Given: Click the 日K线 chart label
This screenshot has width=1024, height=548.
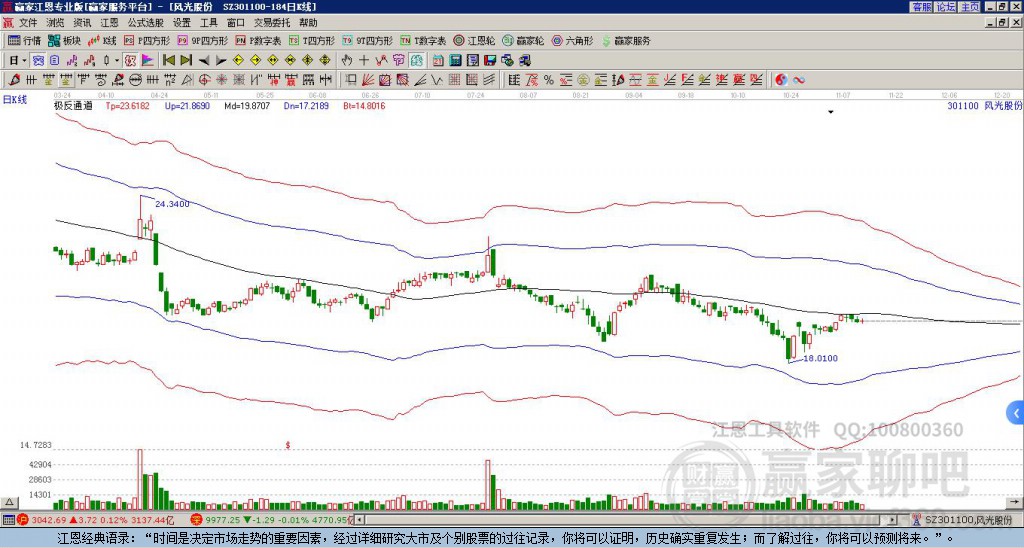Looking at the screenshot, I should pos(14,99).
